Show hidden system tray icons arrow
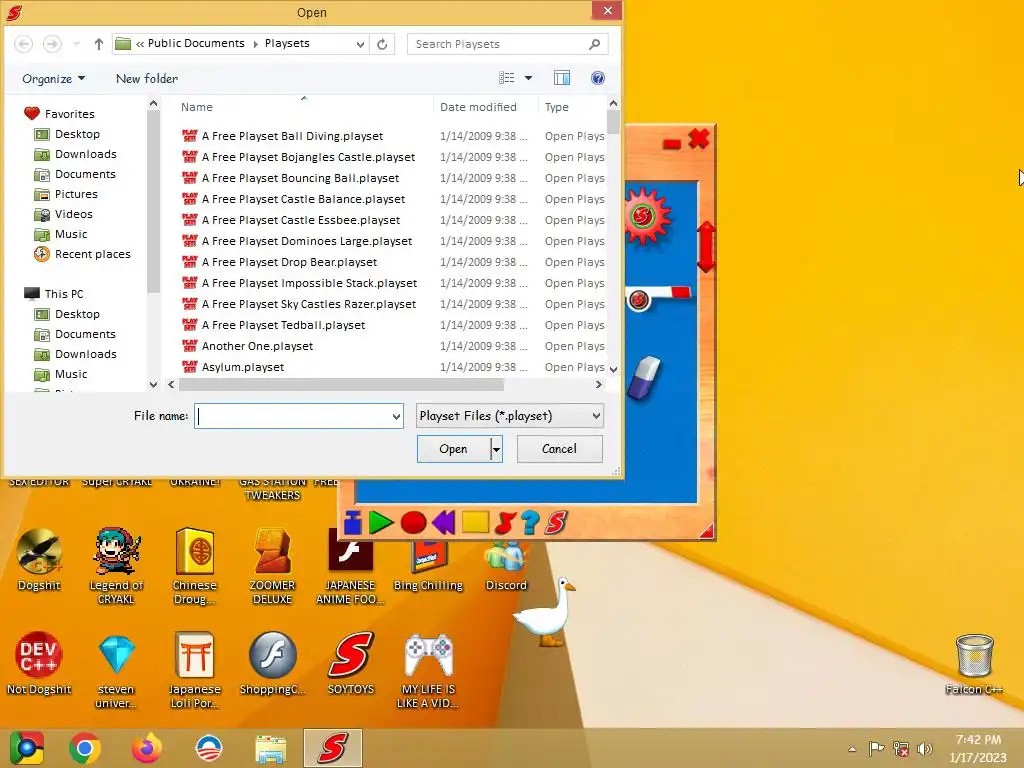The height and width of the screenshot is (768, 1024). (x=852, y=749)
